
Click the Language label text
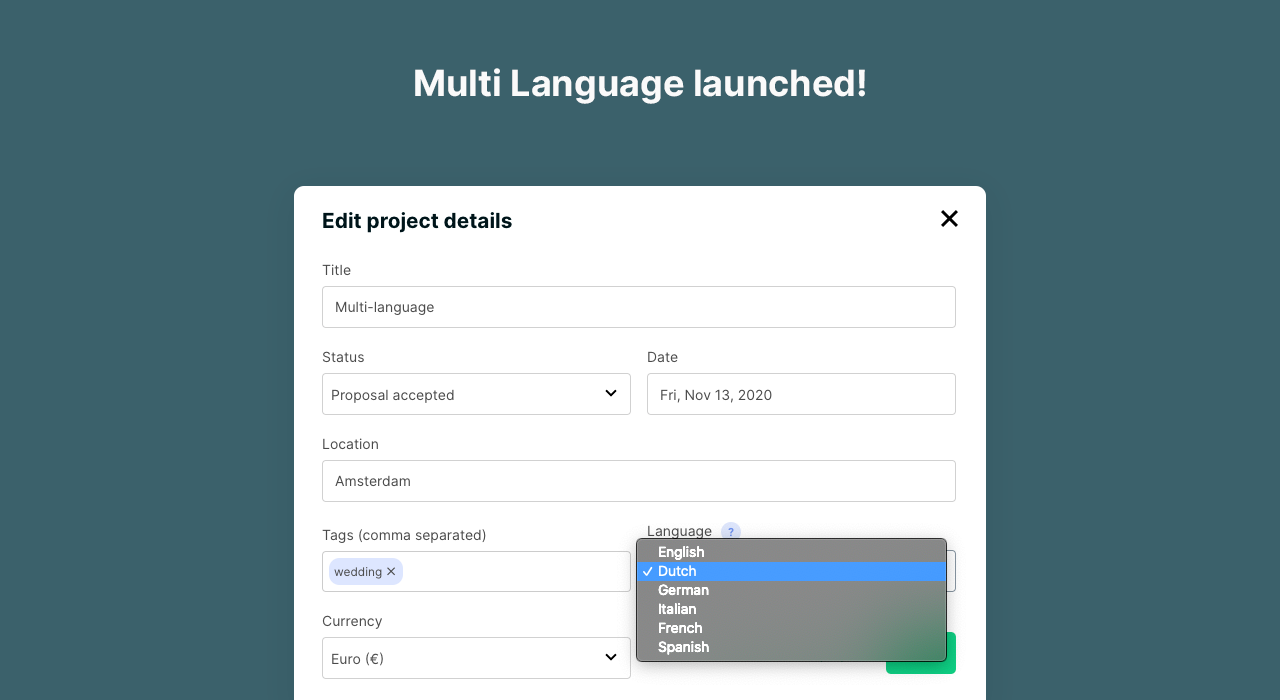[679, 531]
